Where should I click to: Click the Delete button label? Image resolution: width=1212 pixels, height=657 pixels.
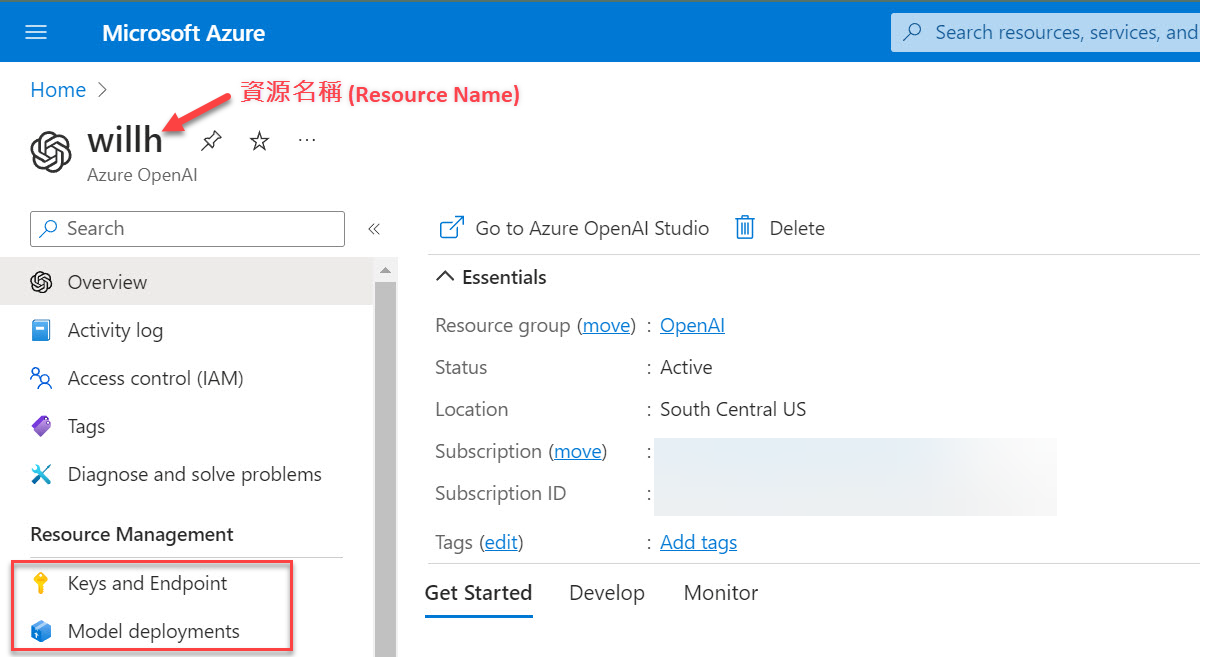[x=797, y=228]
